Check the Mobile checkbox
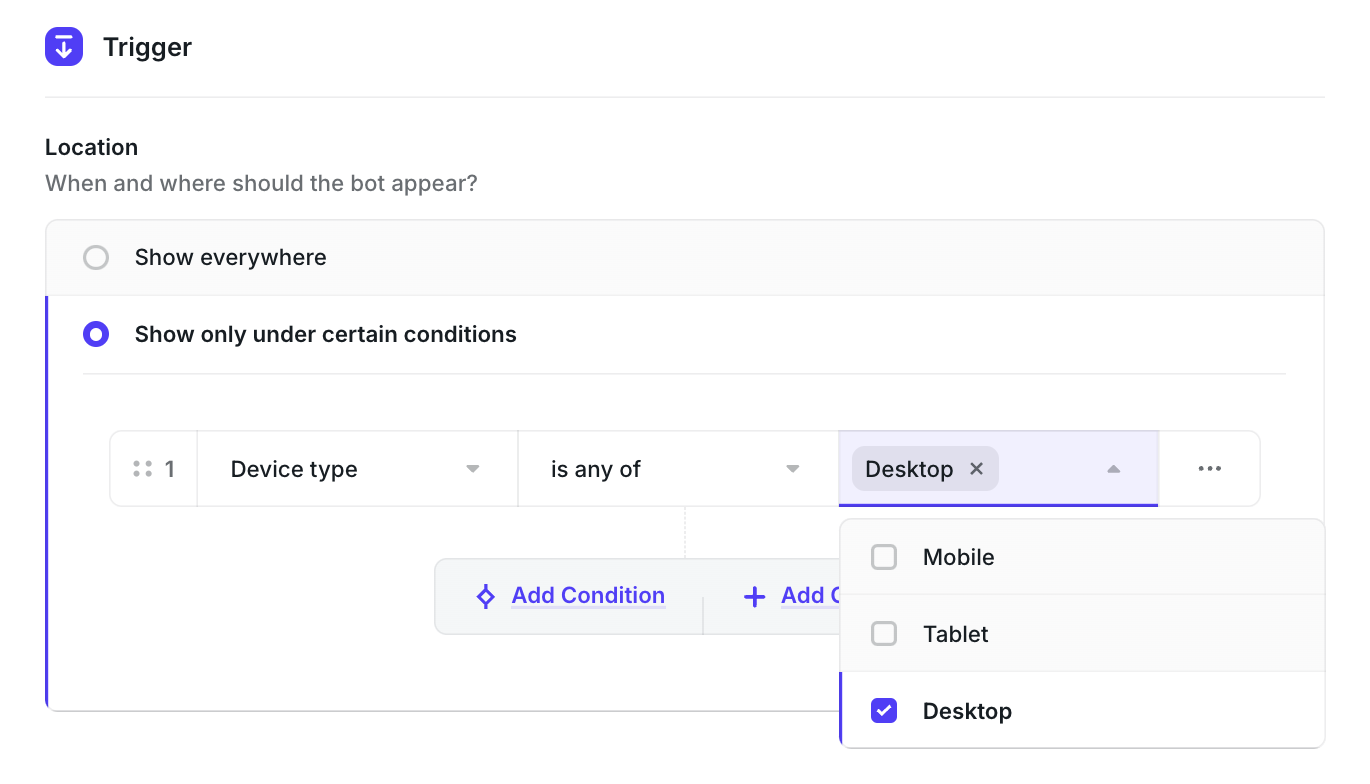 pos(884,557)
